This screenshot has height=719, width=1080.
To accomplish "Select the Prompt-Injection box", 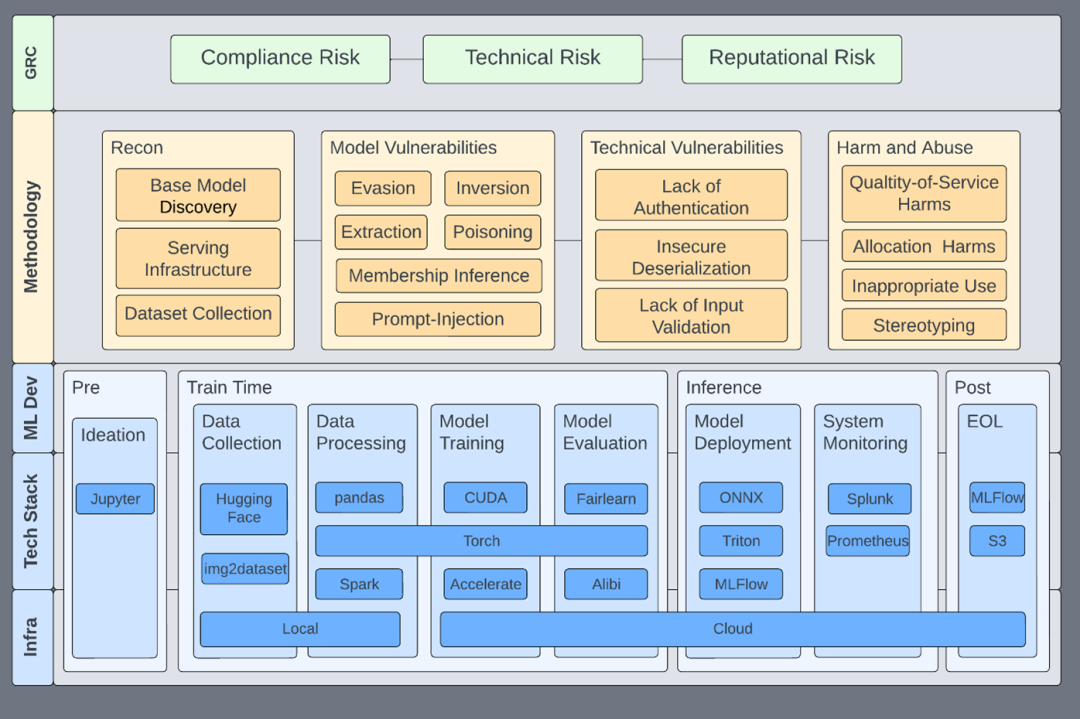I will pos(438,320).
